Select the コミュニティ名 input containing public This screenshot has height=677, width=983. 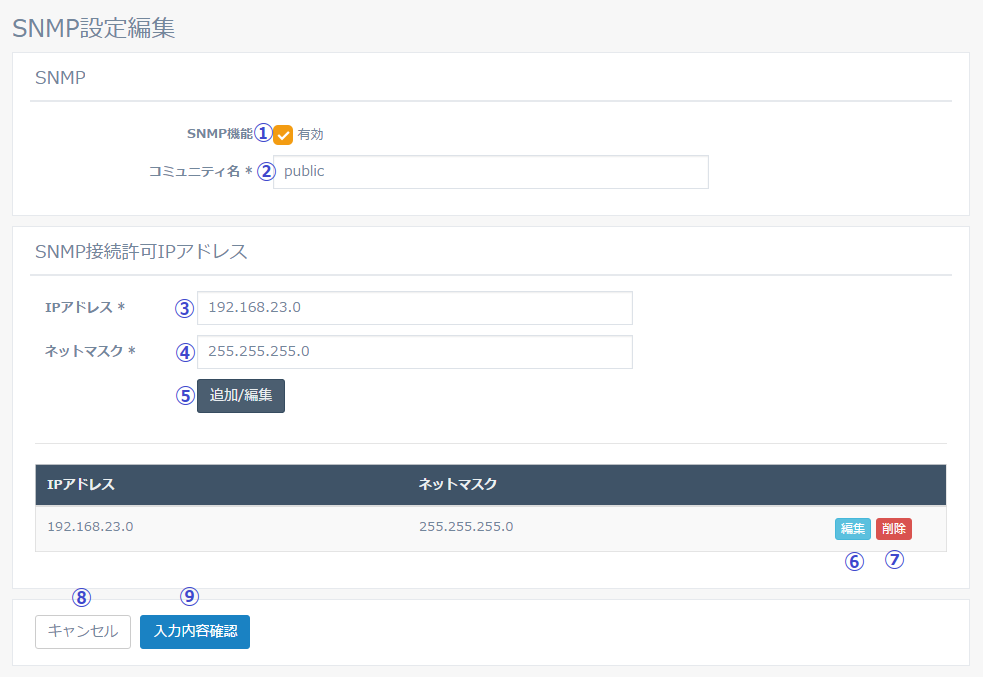[490, 171]
